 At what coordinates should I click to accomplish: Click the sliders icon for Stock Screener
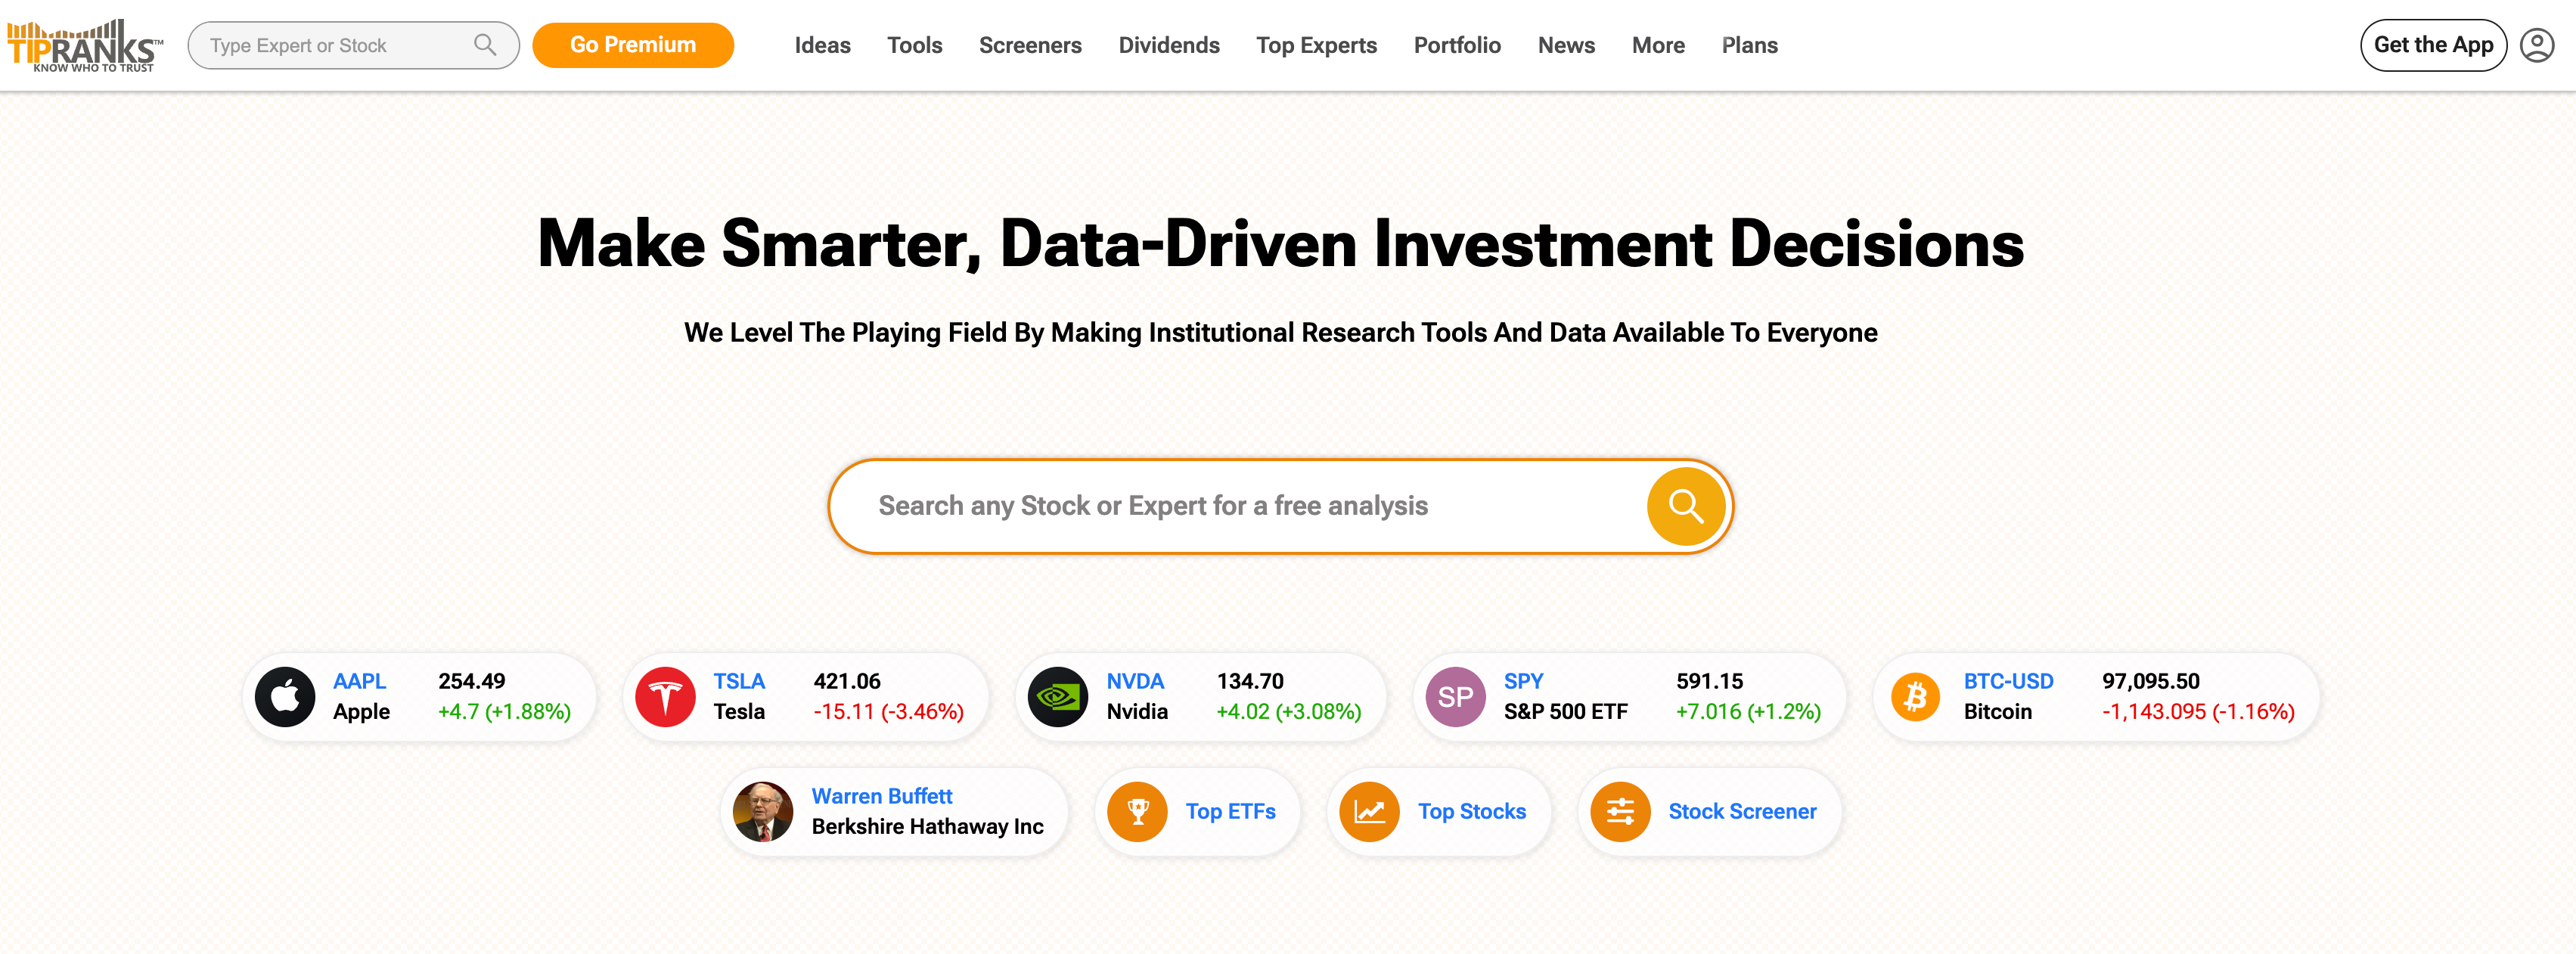click(x=1621, y=812)
